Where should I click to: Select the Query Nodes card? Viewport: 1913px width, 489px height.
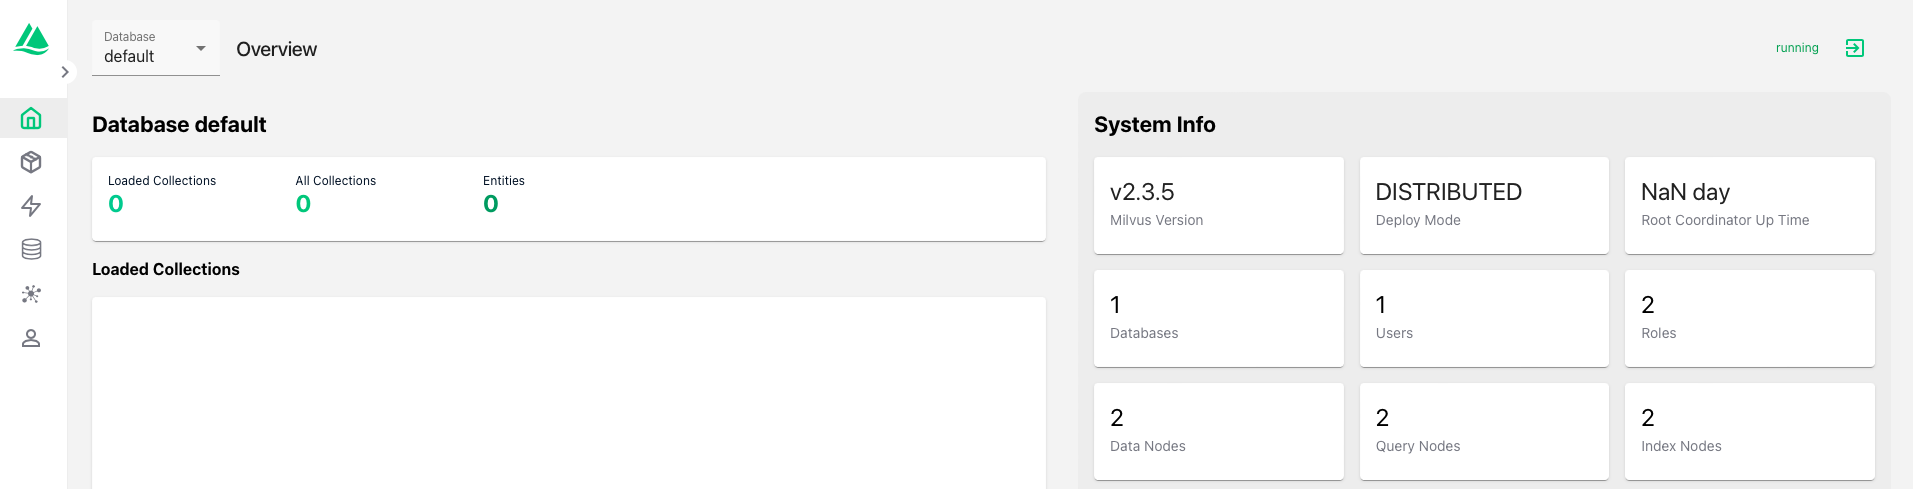[x=1484, y=431]
